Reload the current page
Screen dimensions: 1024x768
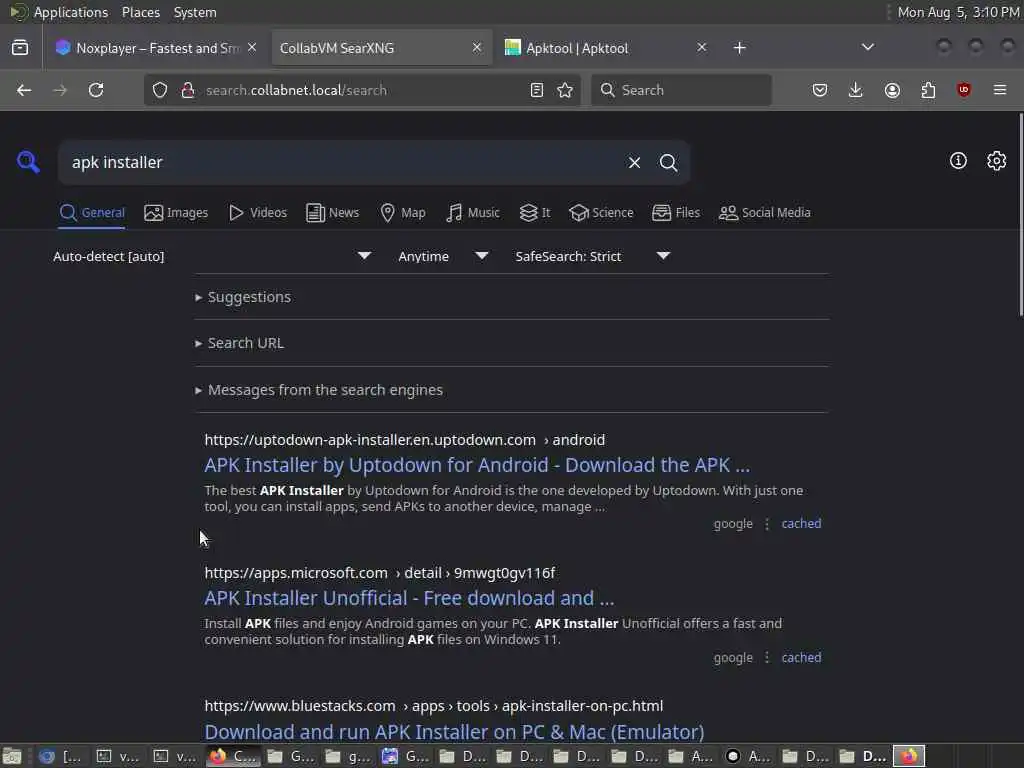coord(96,90)
